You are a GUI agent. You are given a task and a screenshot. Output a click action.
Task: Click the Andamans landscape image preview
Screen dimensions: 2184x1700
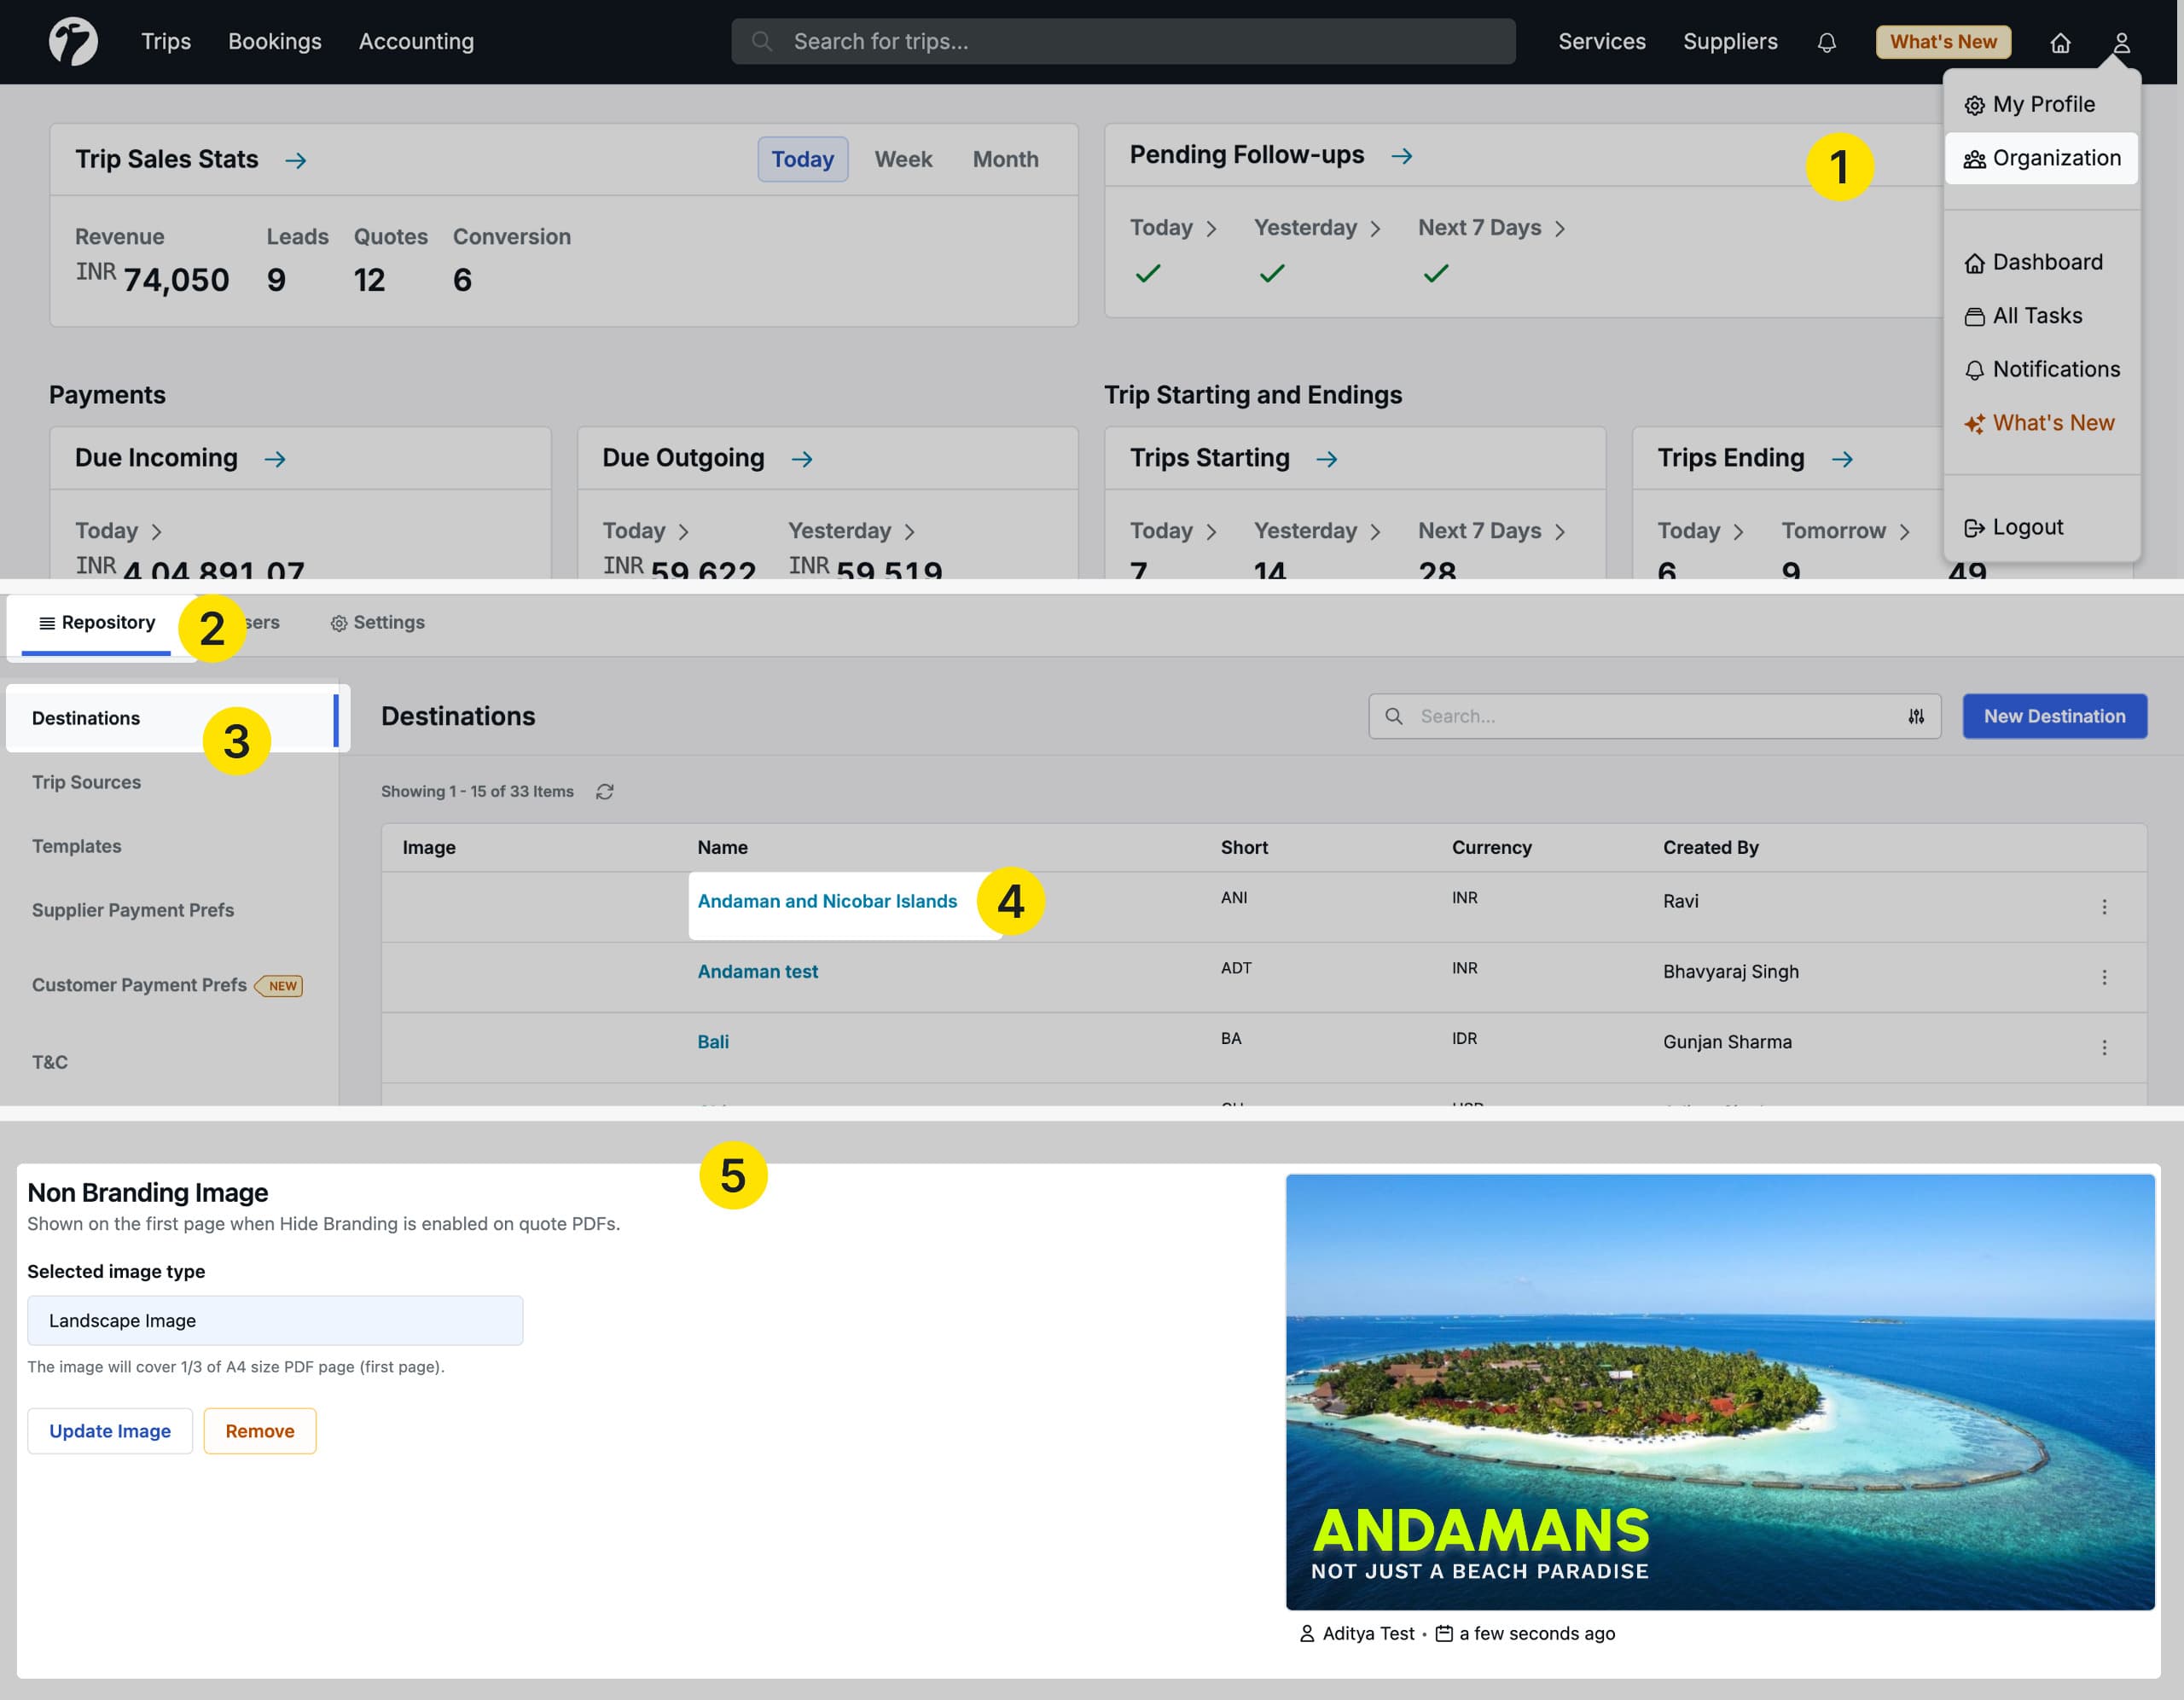[1719, 1391]
